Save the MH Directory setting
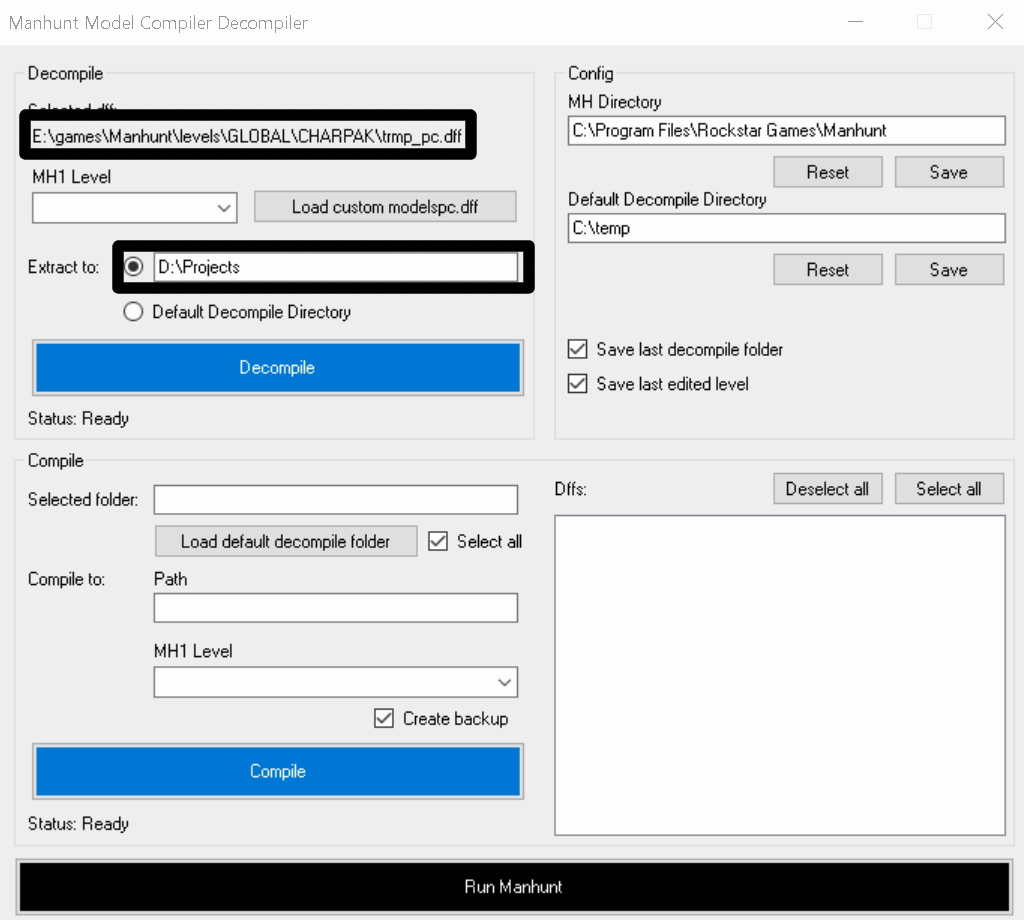 (x=949, y=172)
